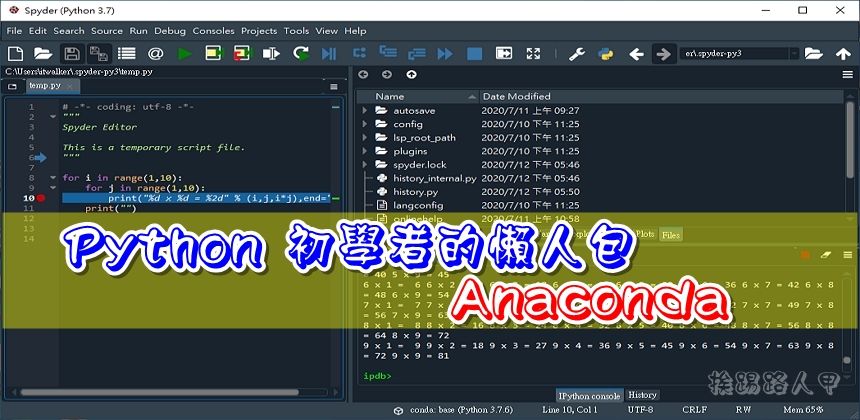Expand the autosave folder

365,111
